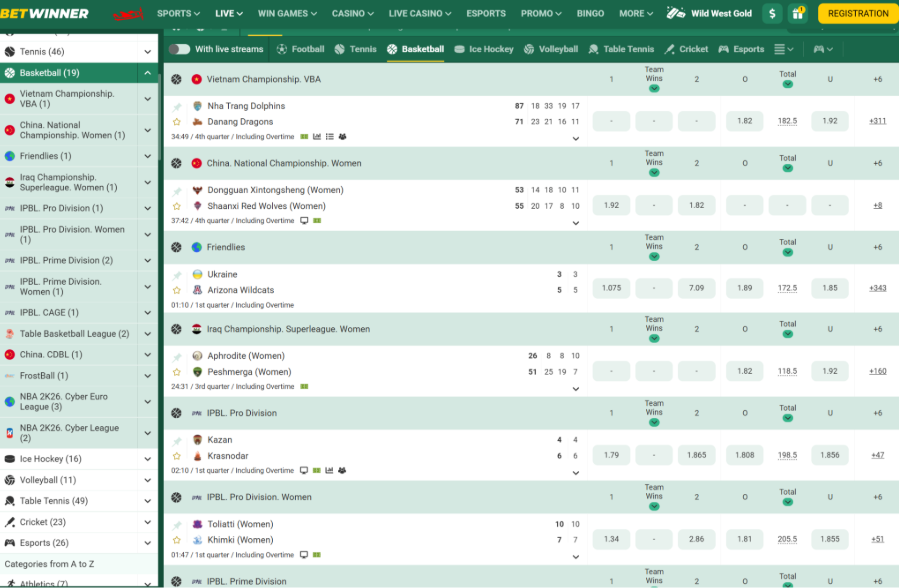Open live stream icon for Kazan match
The image size is (899, 588).
click(304, 471)
